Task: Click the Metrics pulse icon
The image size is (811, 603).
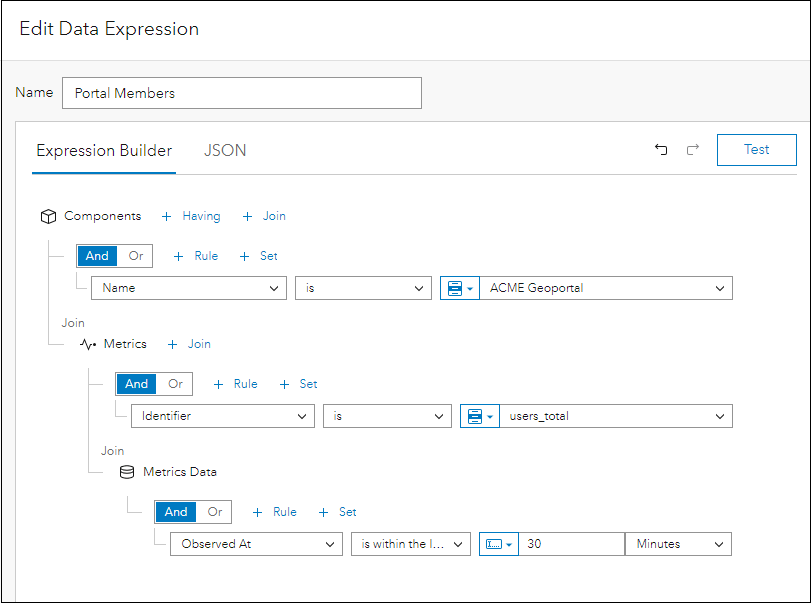Action: click(x=87, y=344)
